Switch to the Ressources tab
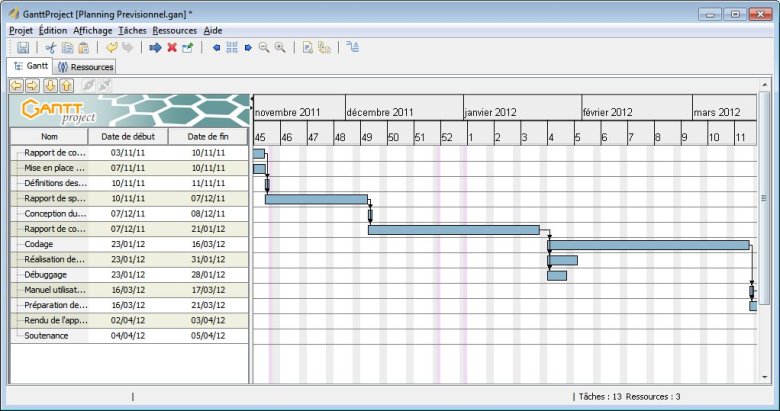Viewport: 780px width, 411px height. click(86, 67)
